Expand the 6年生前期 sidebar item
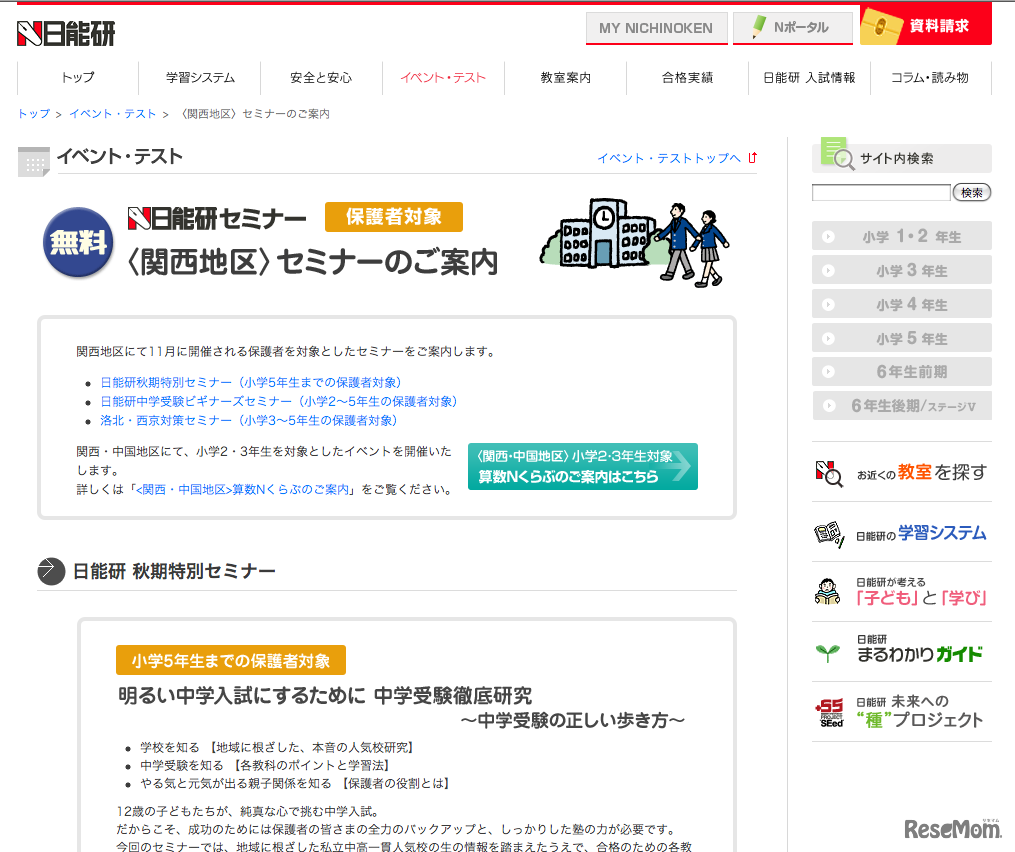This screenshot has width=1015, height=852. (x=901, y=372)
